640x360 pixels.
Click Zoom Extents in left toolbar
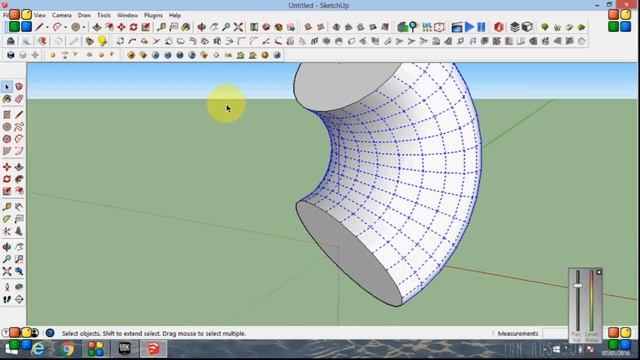tap(7, 271)
